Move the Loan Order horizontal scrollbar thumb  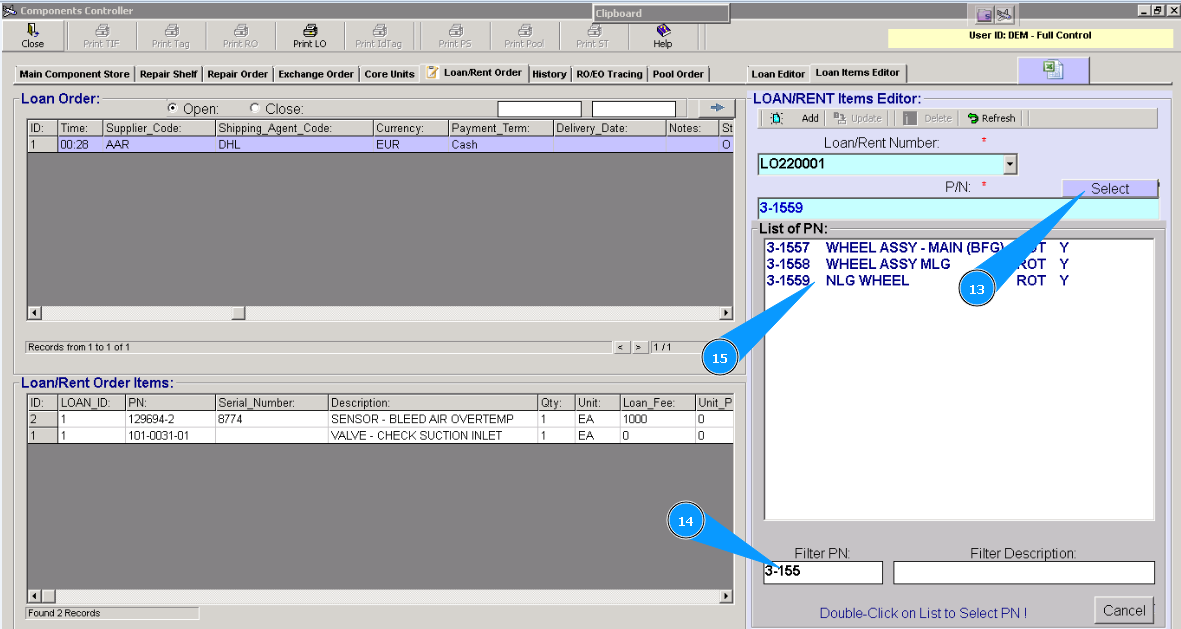tap(238, 313)
